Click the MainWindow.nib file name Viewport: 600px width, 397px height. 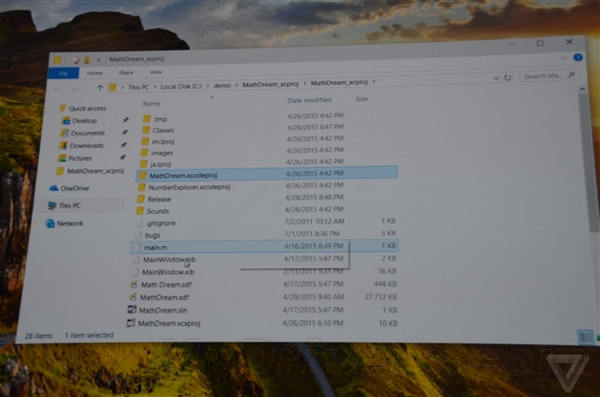[x=169, y=260]
